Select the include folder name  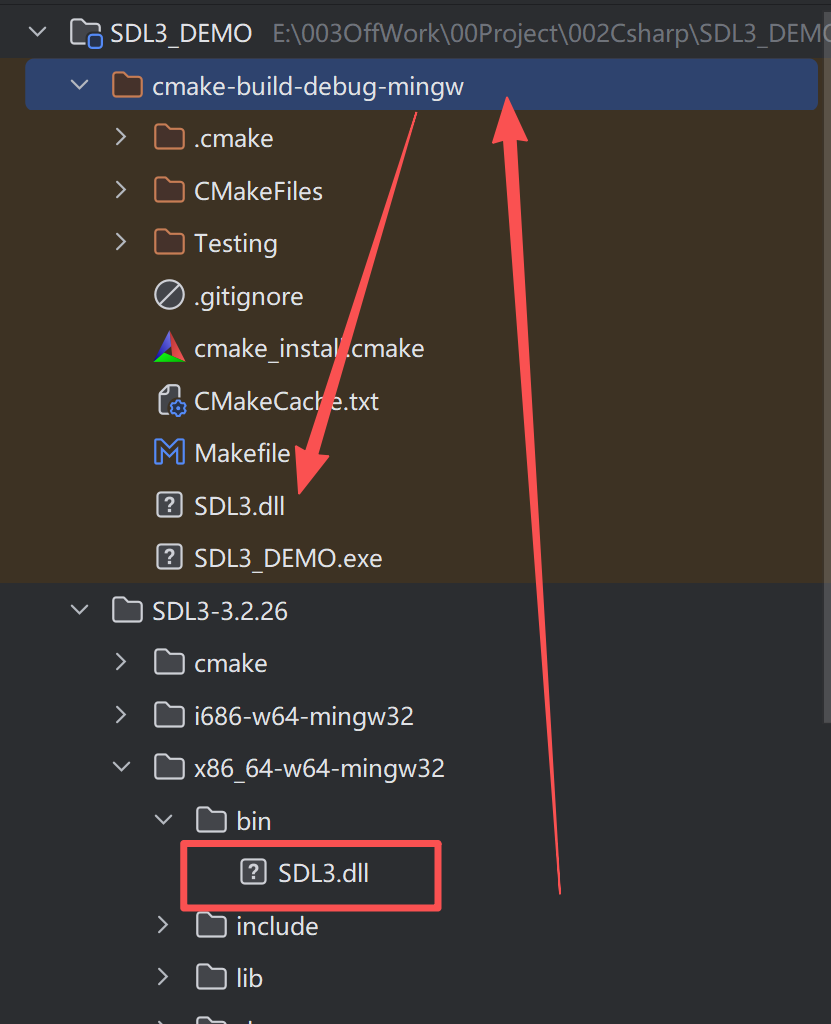click(x=277, y=926)
